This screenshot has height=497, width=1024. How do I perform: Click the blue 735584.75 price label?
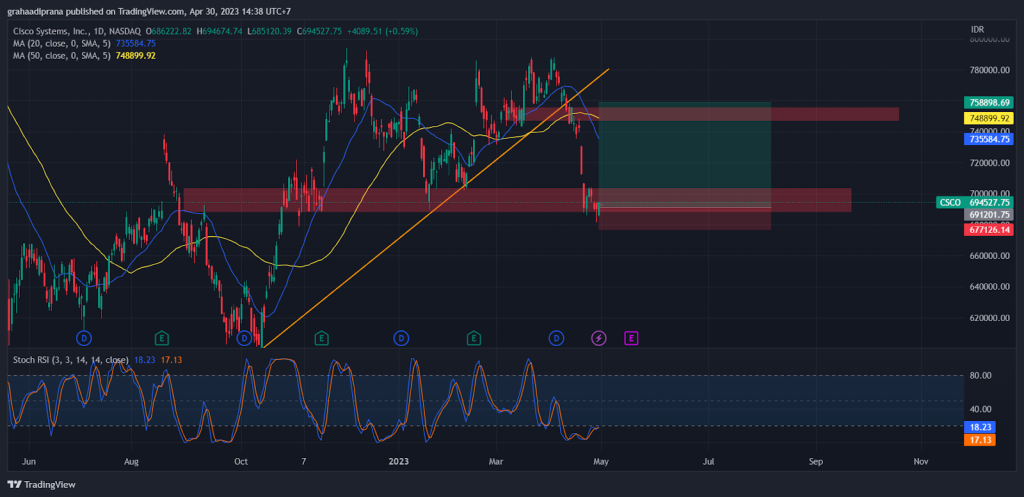click(x=989, y=139)
